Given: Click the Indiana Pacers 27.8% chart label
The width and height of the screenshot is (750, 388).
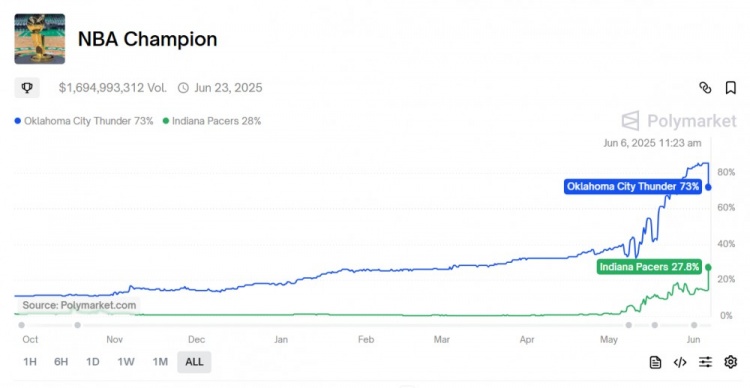Looking at the screenshot, I should coord(650,267).
